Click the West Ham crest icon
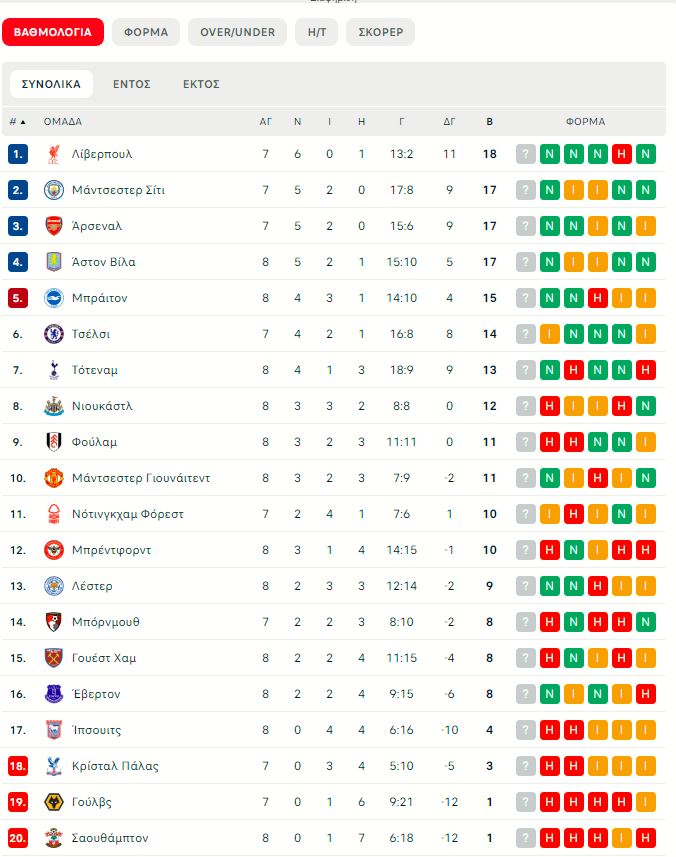The height and width of the screenshot is (857, 676). pyautogui.click(x=54, y=658)
